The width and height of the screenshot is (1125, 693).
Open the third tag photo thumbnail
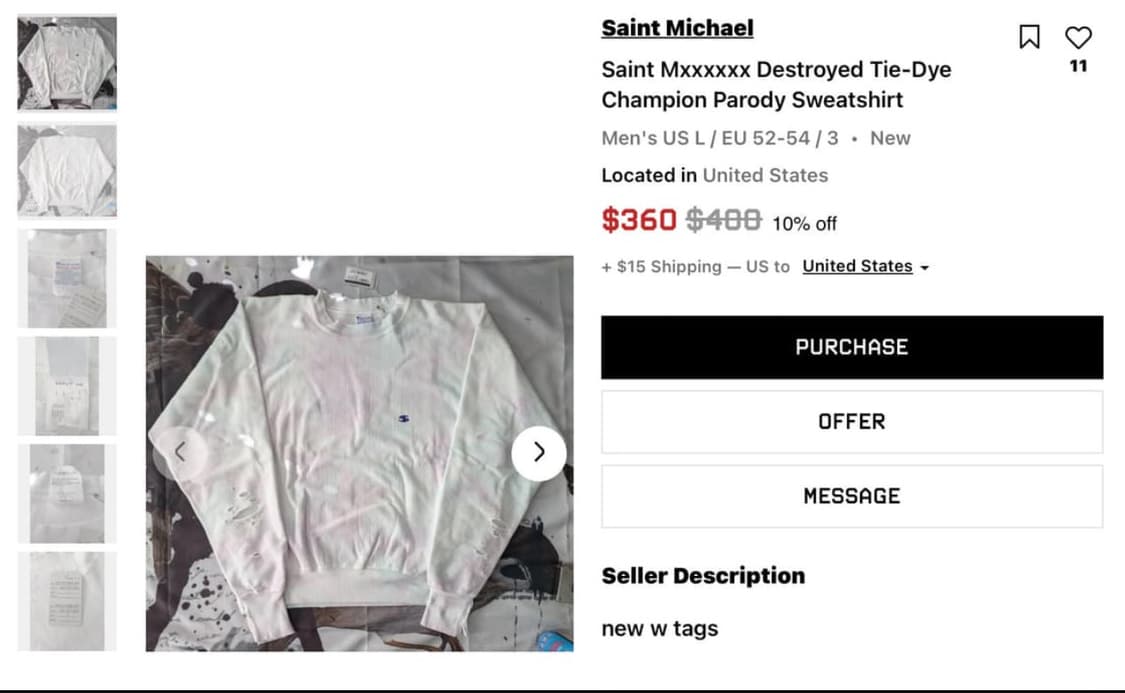pos(66,278)
